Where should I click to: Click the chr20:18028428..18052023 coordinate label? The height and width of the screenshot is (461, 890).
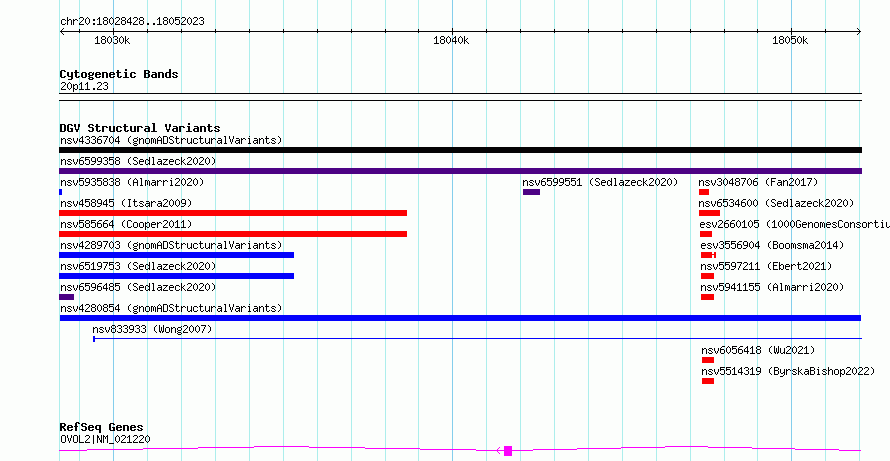(x=132, y=22)
